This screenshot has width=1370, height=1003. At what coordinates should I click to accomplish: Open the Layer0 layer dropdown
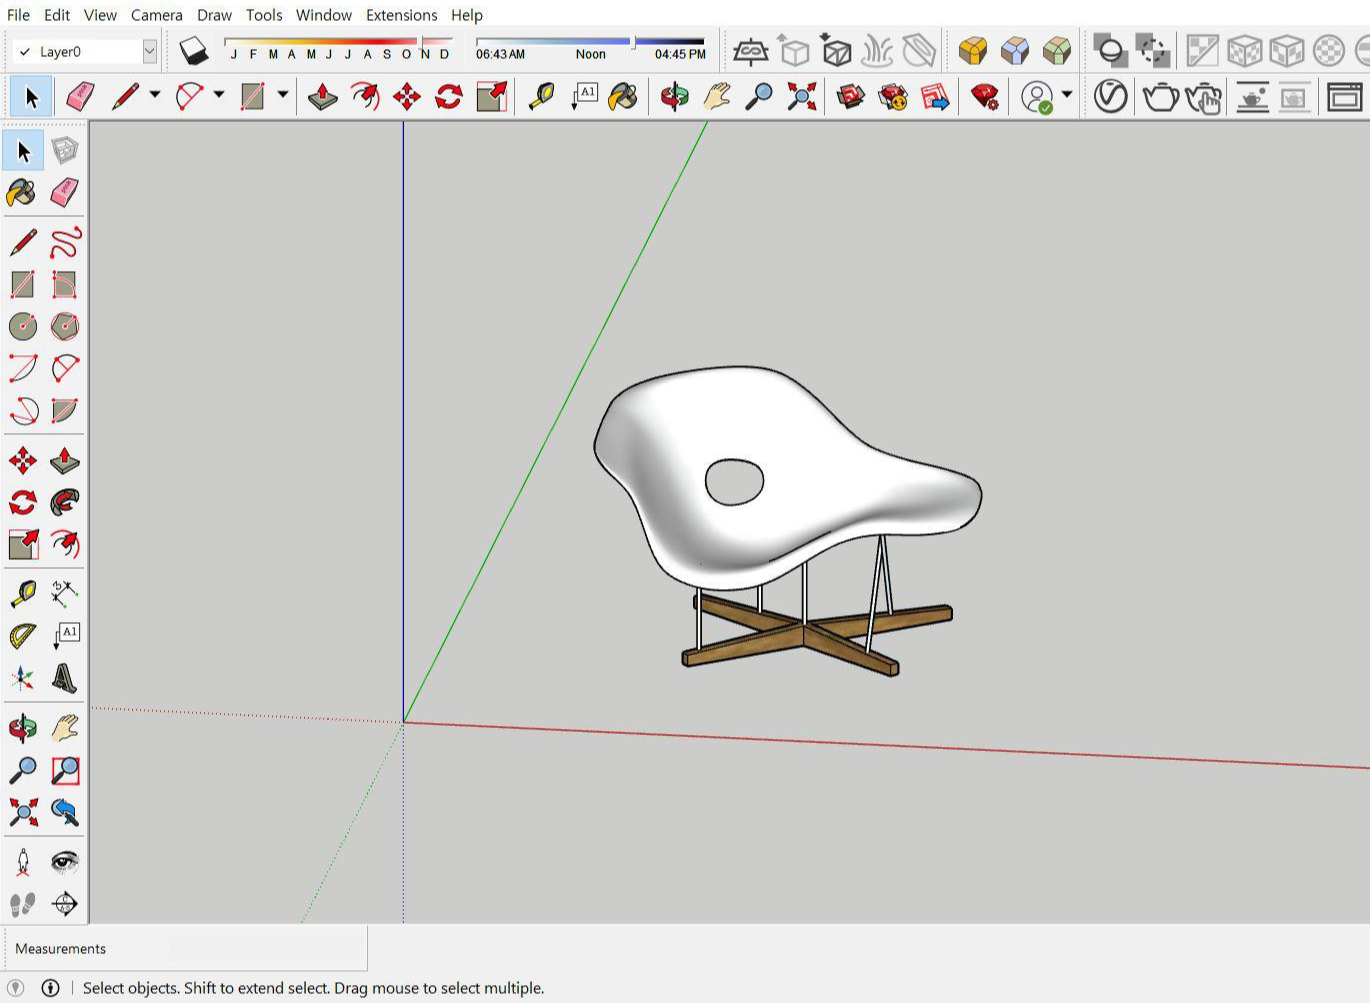tap(149, 51)
